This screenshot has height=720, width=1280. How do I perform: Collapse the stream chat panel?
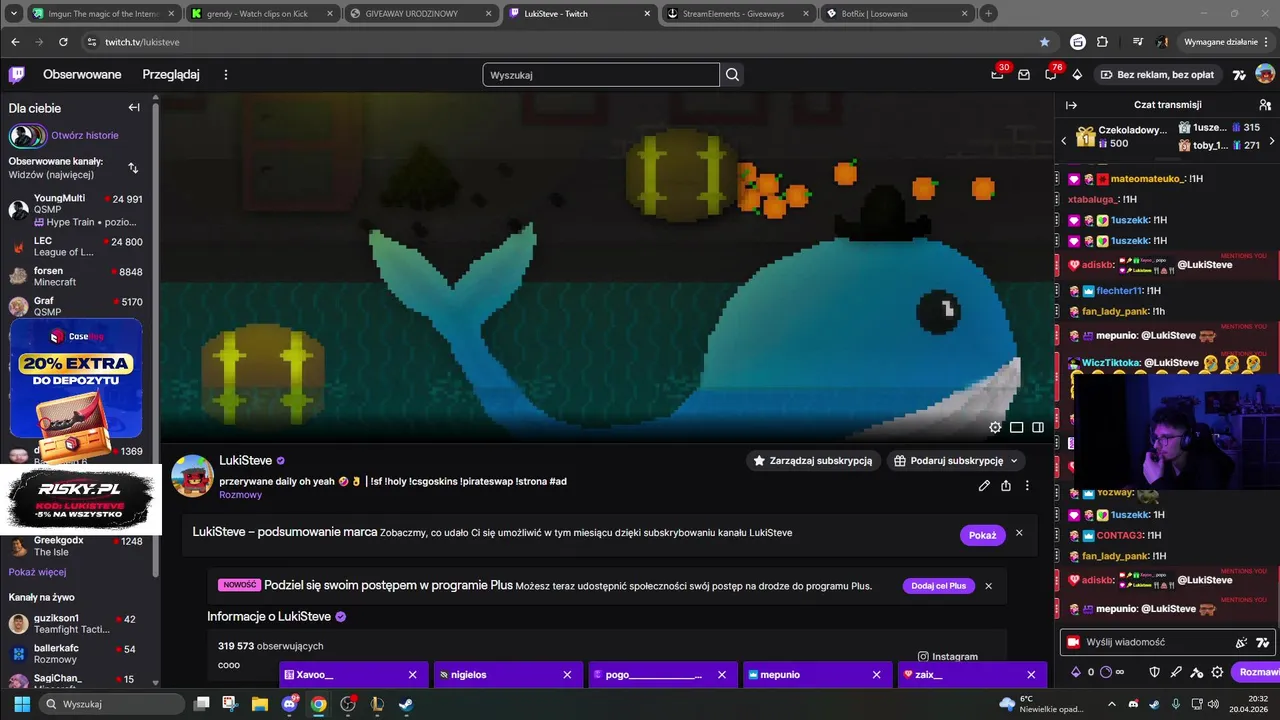[x=1071, y=105]
